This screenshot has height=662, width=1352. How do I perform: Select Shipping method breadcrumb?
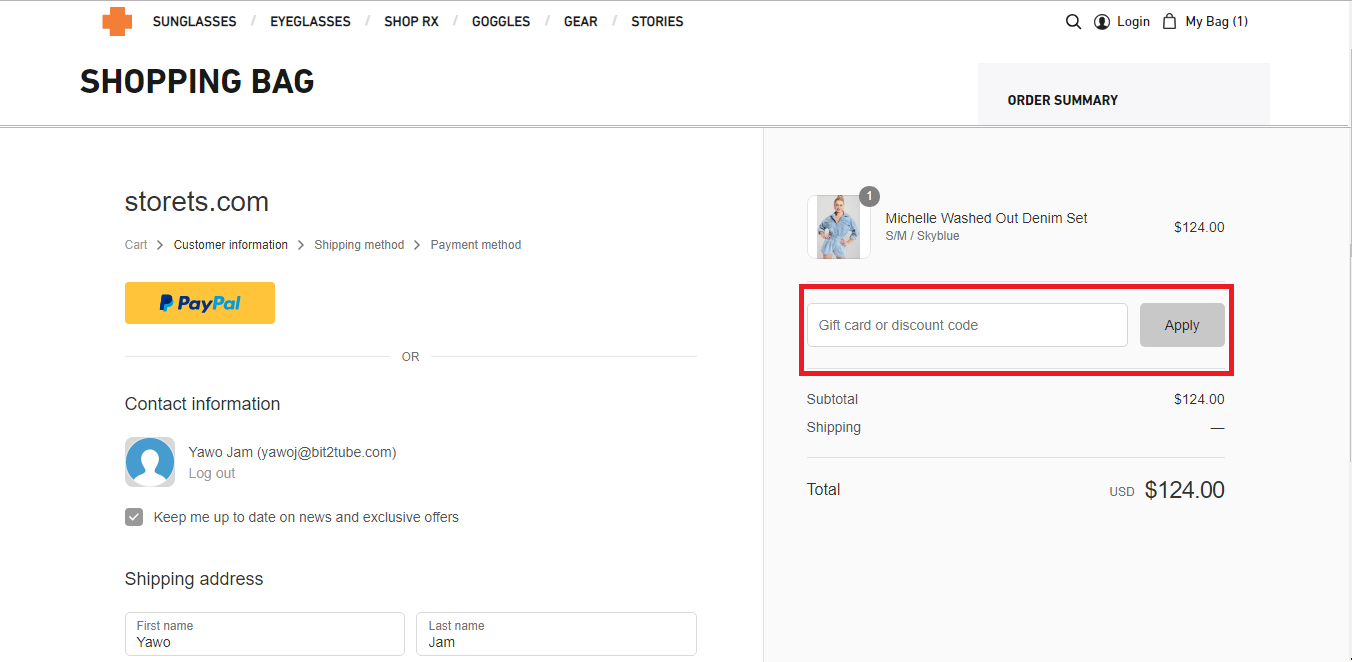point(359,245)
